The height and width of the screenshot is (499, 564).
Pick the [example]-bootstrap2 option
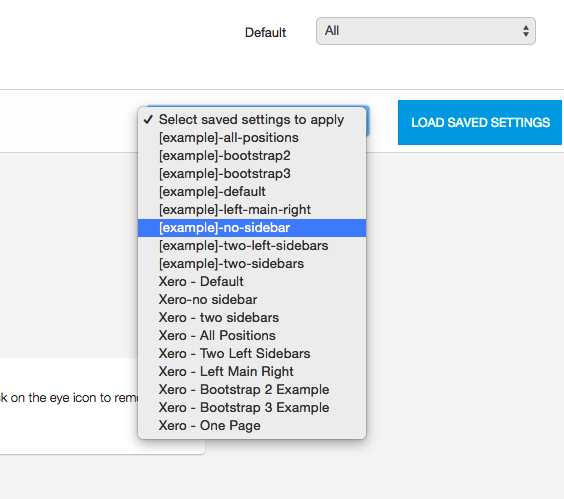[x=252, y=155]
